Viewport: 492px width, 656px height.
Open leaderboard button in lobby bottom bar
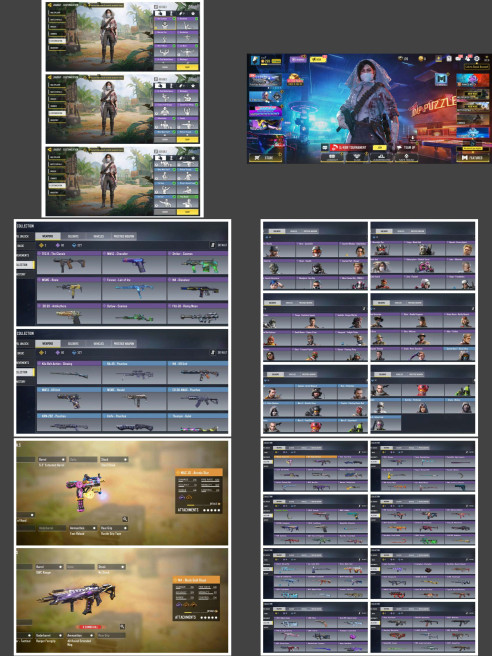(381, 157)
